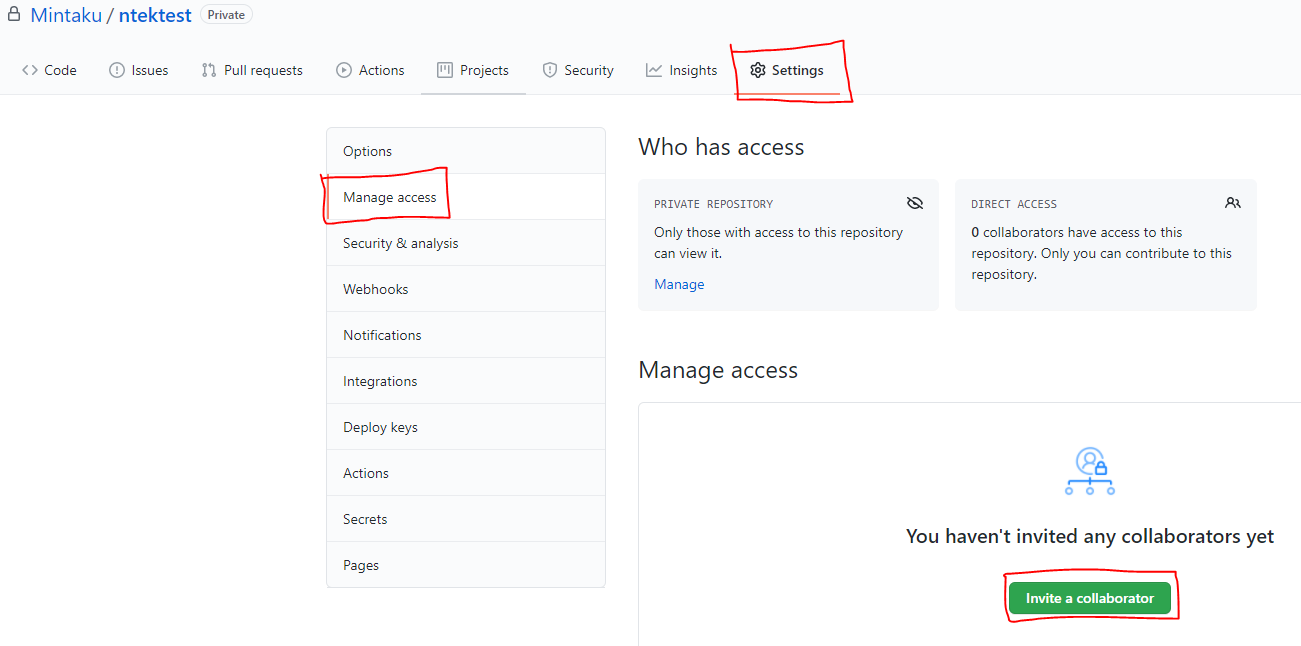This screenshot has width=1301, height=646.
Task: Click the Settings tab gear icon
Action: tap(758, 70)
